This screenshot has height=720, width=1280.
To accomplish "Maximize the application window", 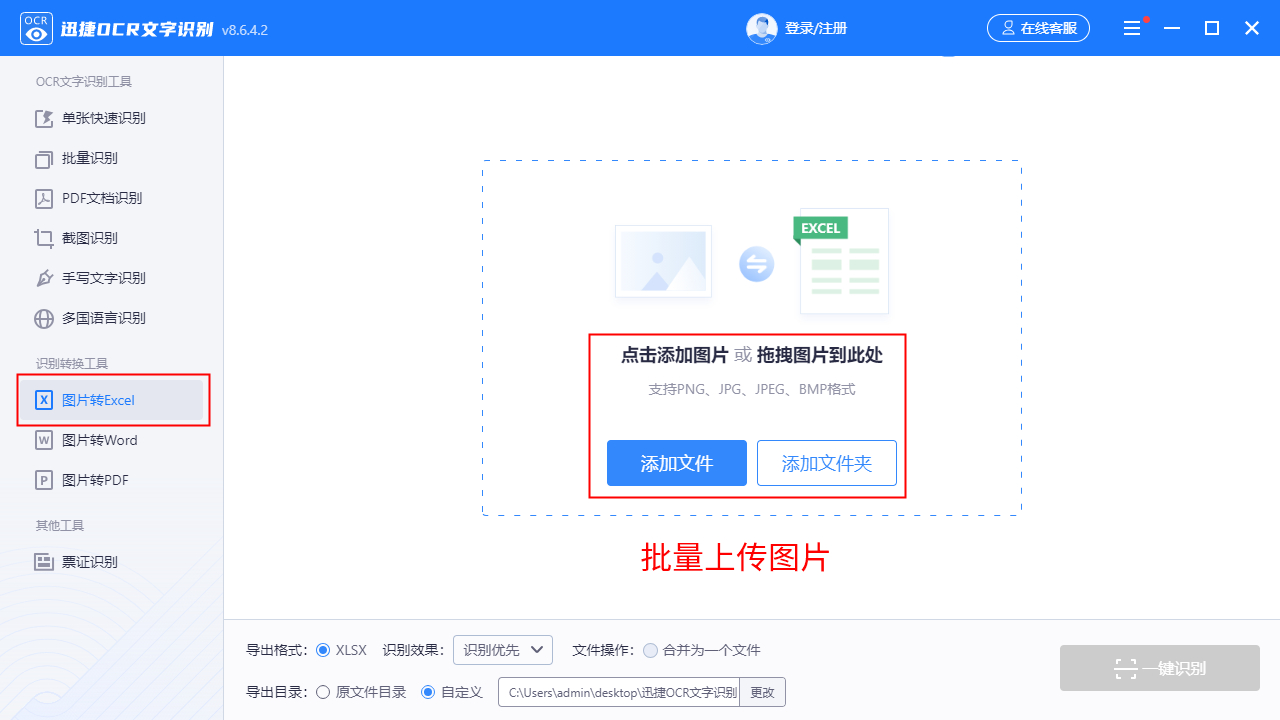I will pyautogui.click(x=1212, y=29).
